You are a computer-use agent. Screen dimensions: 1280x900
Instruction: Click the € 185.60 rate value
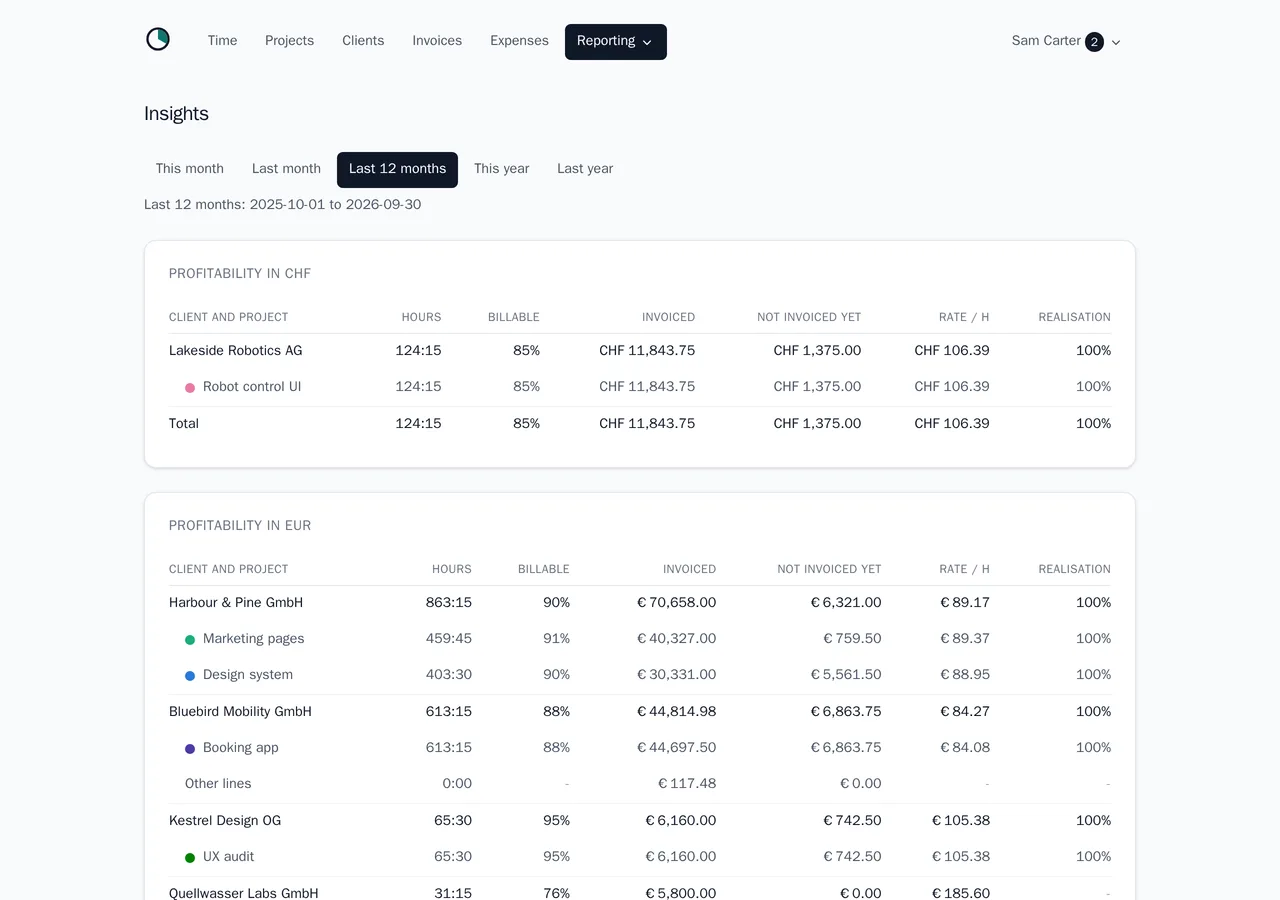tap(961, 893)
